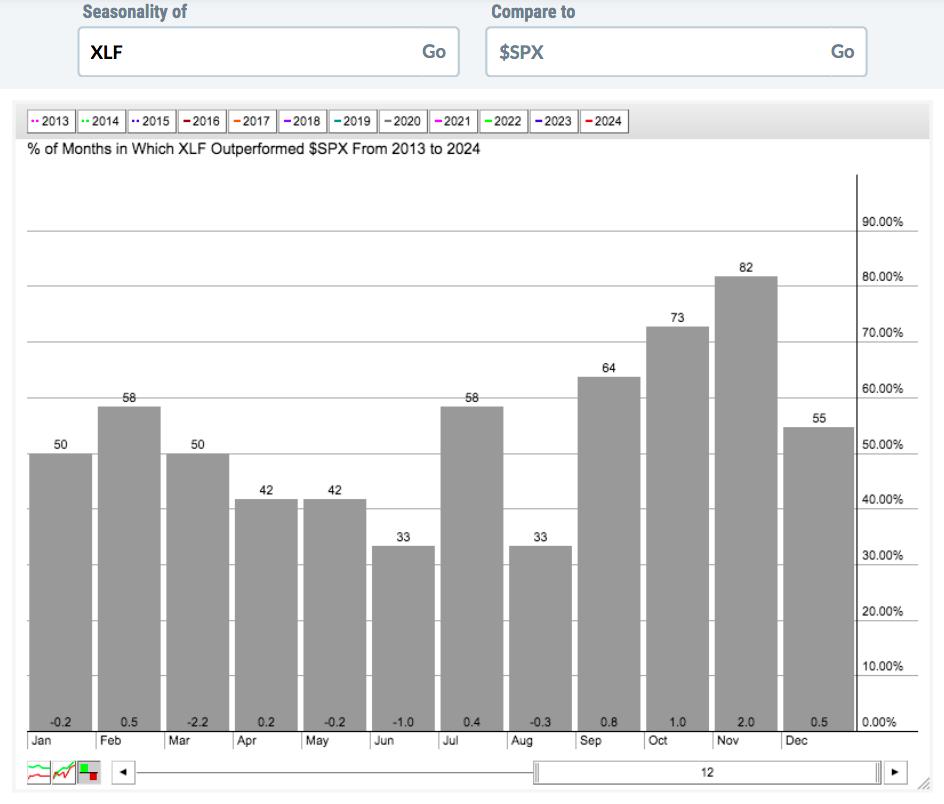
Task: Click Go next to $SPX symbol
Action: pyautogui.click(x=842, y=52)
